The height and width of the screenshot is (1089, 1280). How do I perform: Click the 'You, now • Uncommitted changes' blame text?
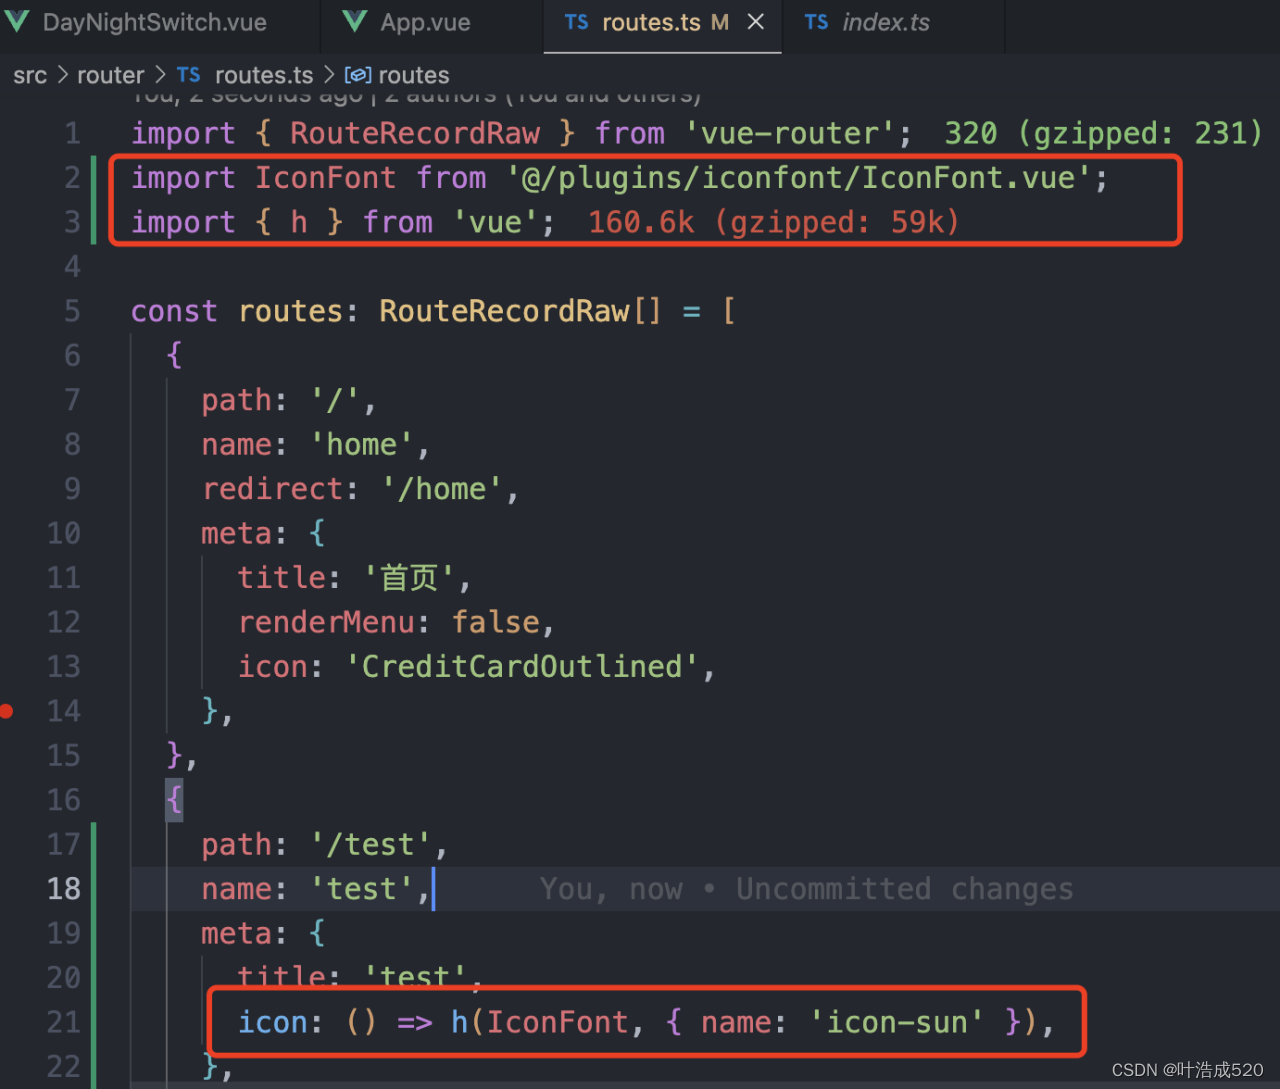tap(806, 889)
